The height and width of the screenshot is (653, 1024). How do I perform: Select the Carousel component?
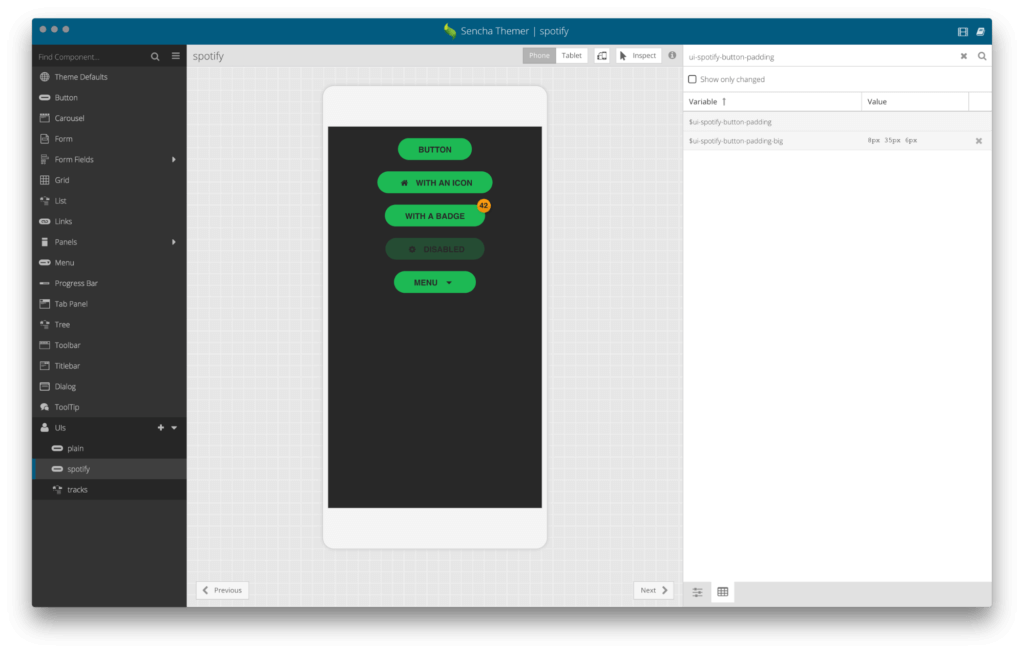click(109, 118)
